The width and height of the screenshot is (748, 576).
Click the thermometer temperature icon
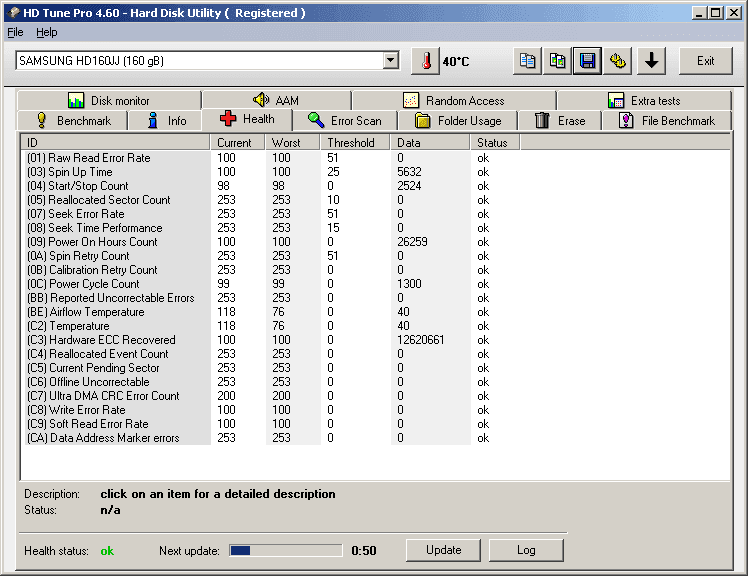pos(426,61)
